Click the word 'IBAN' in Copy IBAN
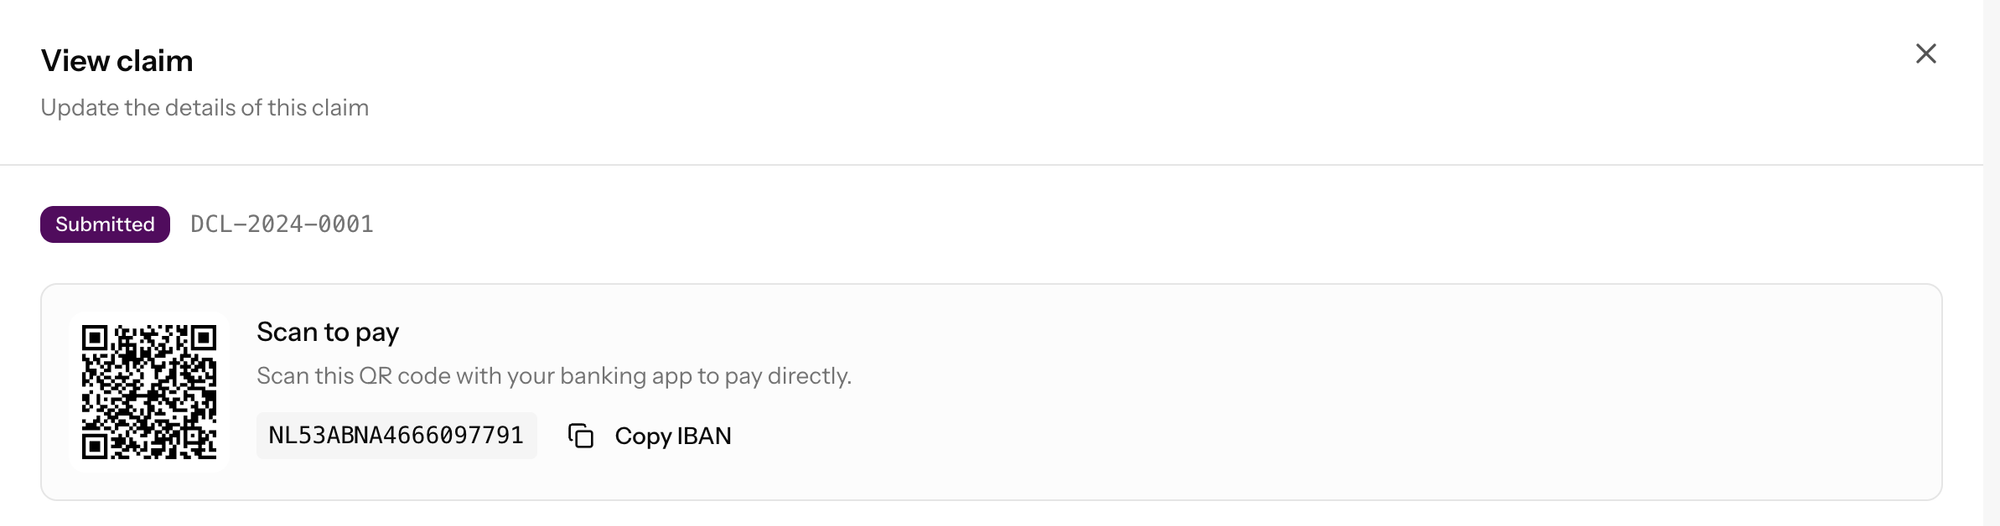2000x526 pixels. (x=704, y=436)
